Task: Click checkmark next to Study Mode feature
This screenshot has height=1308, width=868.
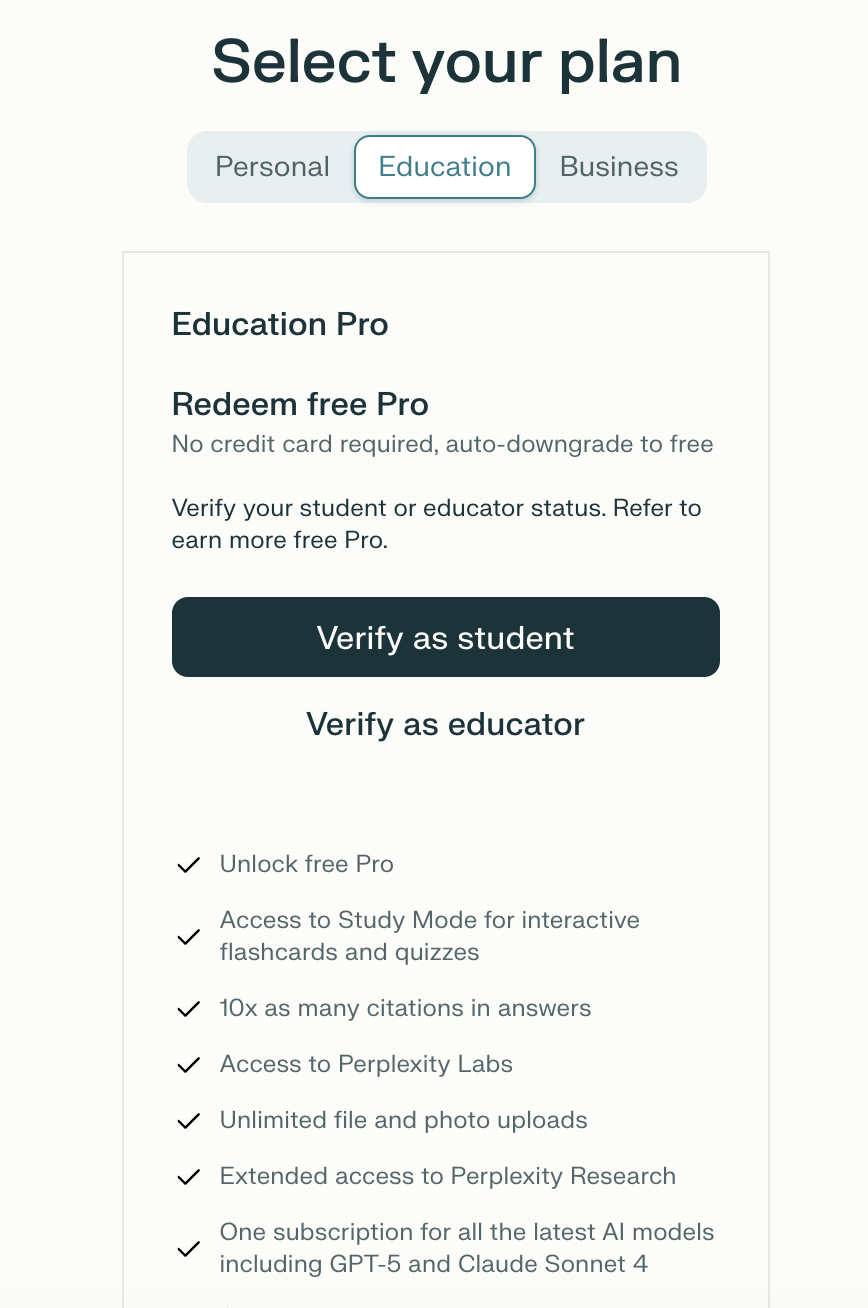Action: (188, 937)
